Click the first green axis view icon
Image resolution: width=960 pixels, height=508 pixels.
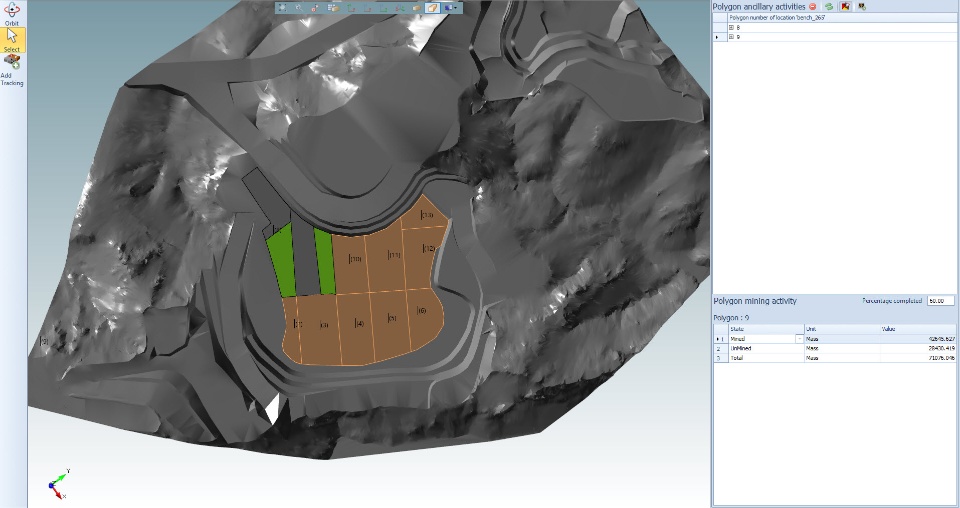pos(351,7)
